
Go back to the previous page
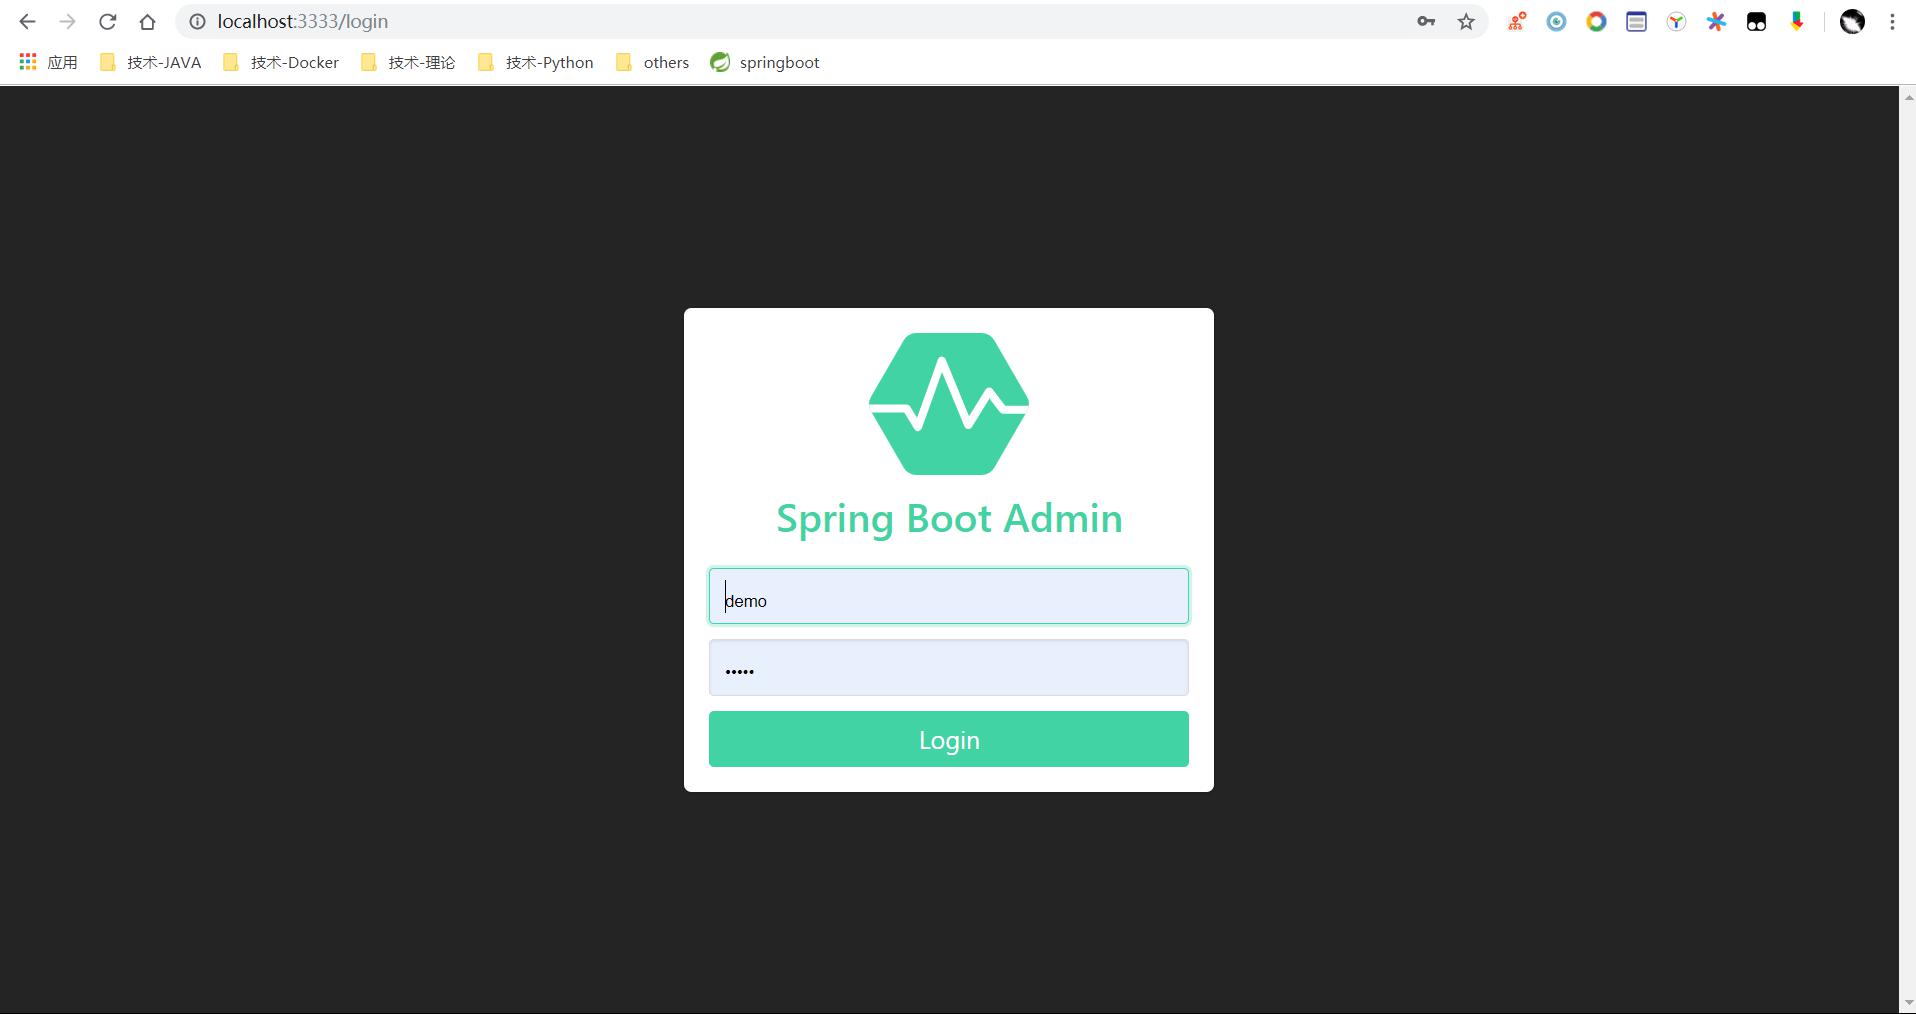coord(27,22)
